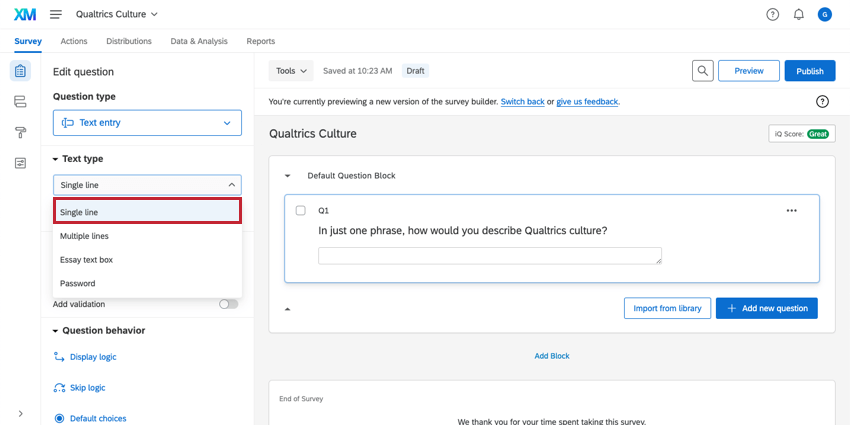Close the Single line text type combo box
Viewport: 850px width, 425px height.
click(147, 185)
